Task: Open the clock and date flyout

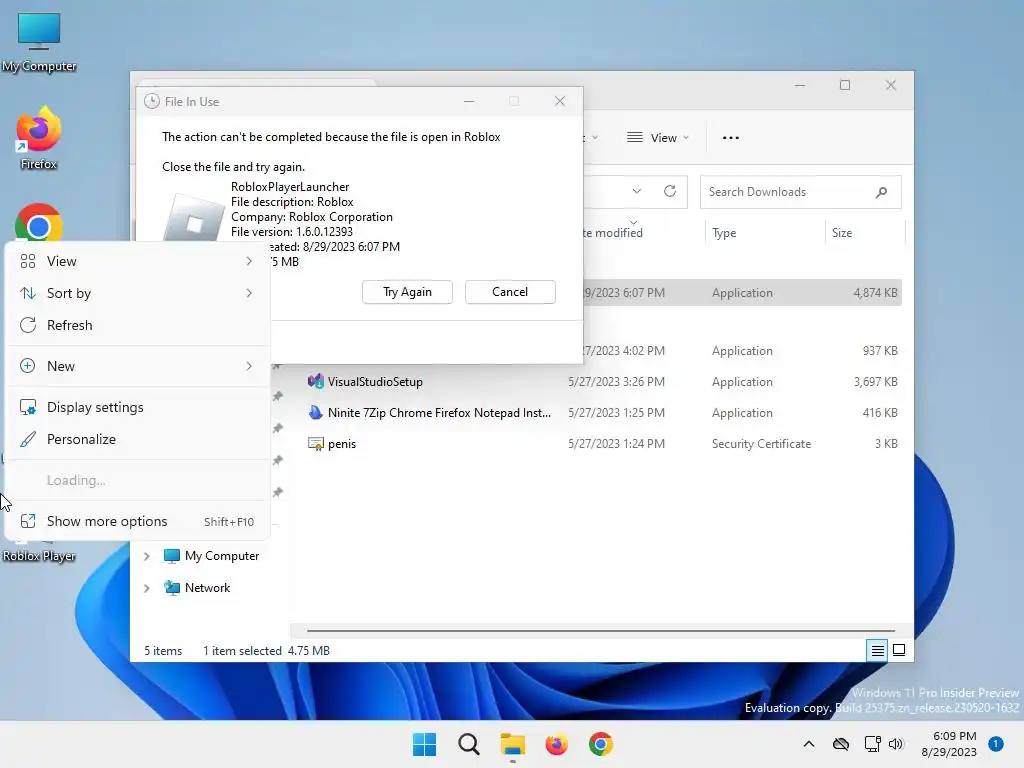Action: coord(949,744)
